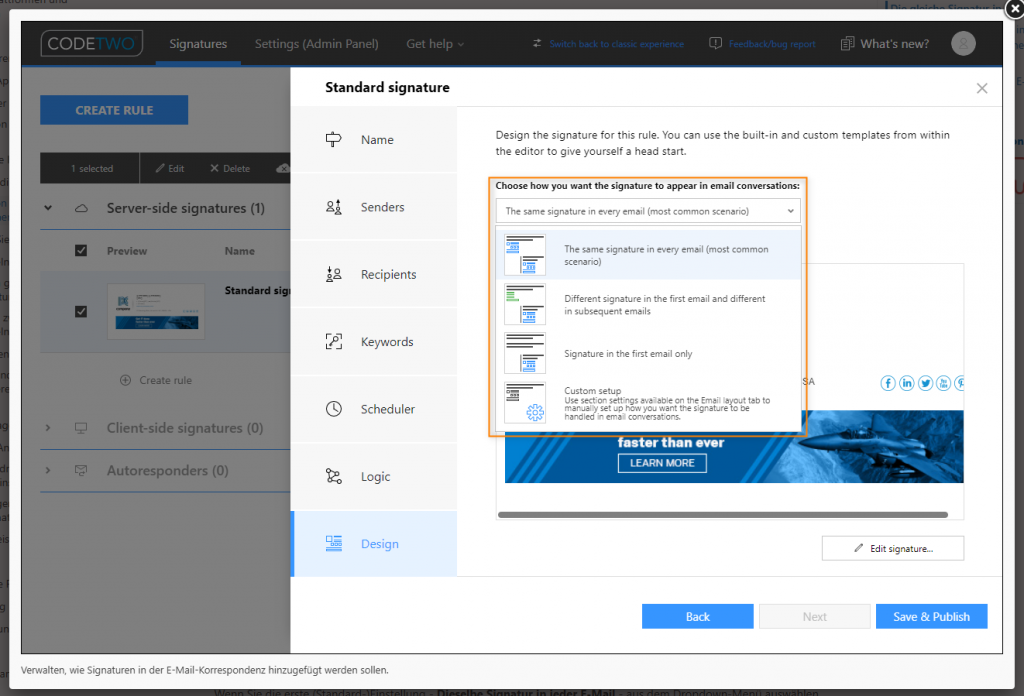Image resolution: width=1024 pixels, height=696 pixels.
Task: Close the Standard signature dialog
Action: coord(982,88)
